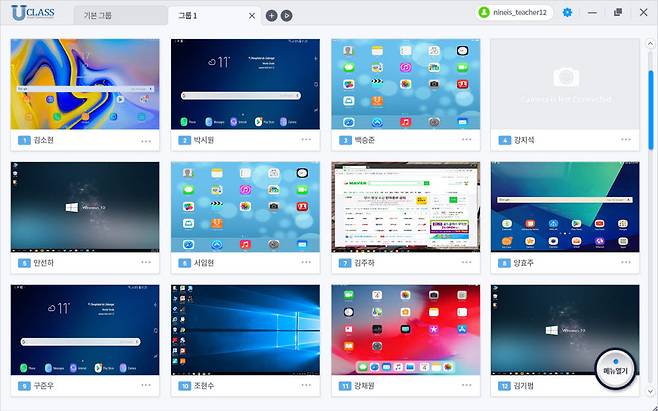Open the Naver browser screen thumbnail

(405, 207)
